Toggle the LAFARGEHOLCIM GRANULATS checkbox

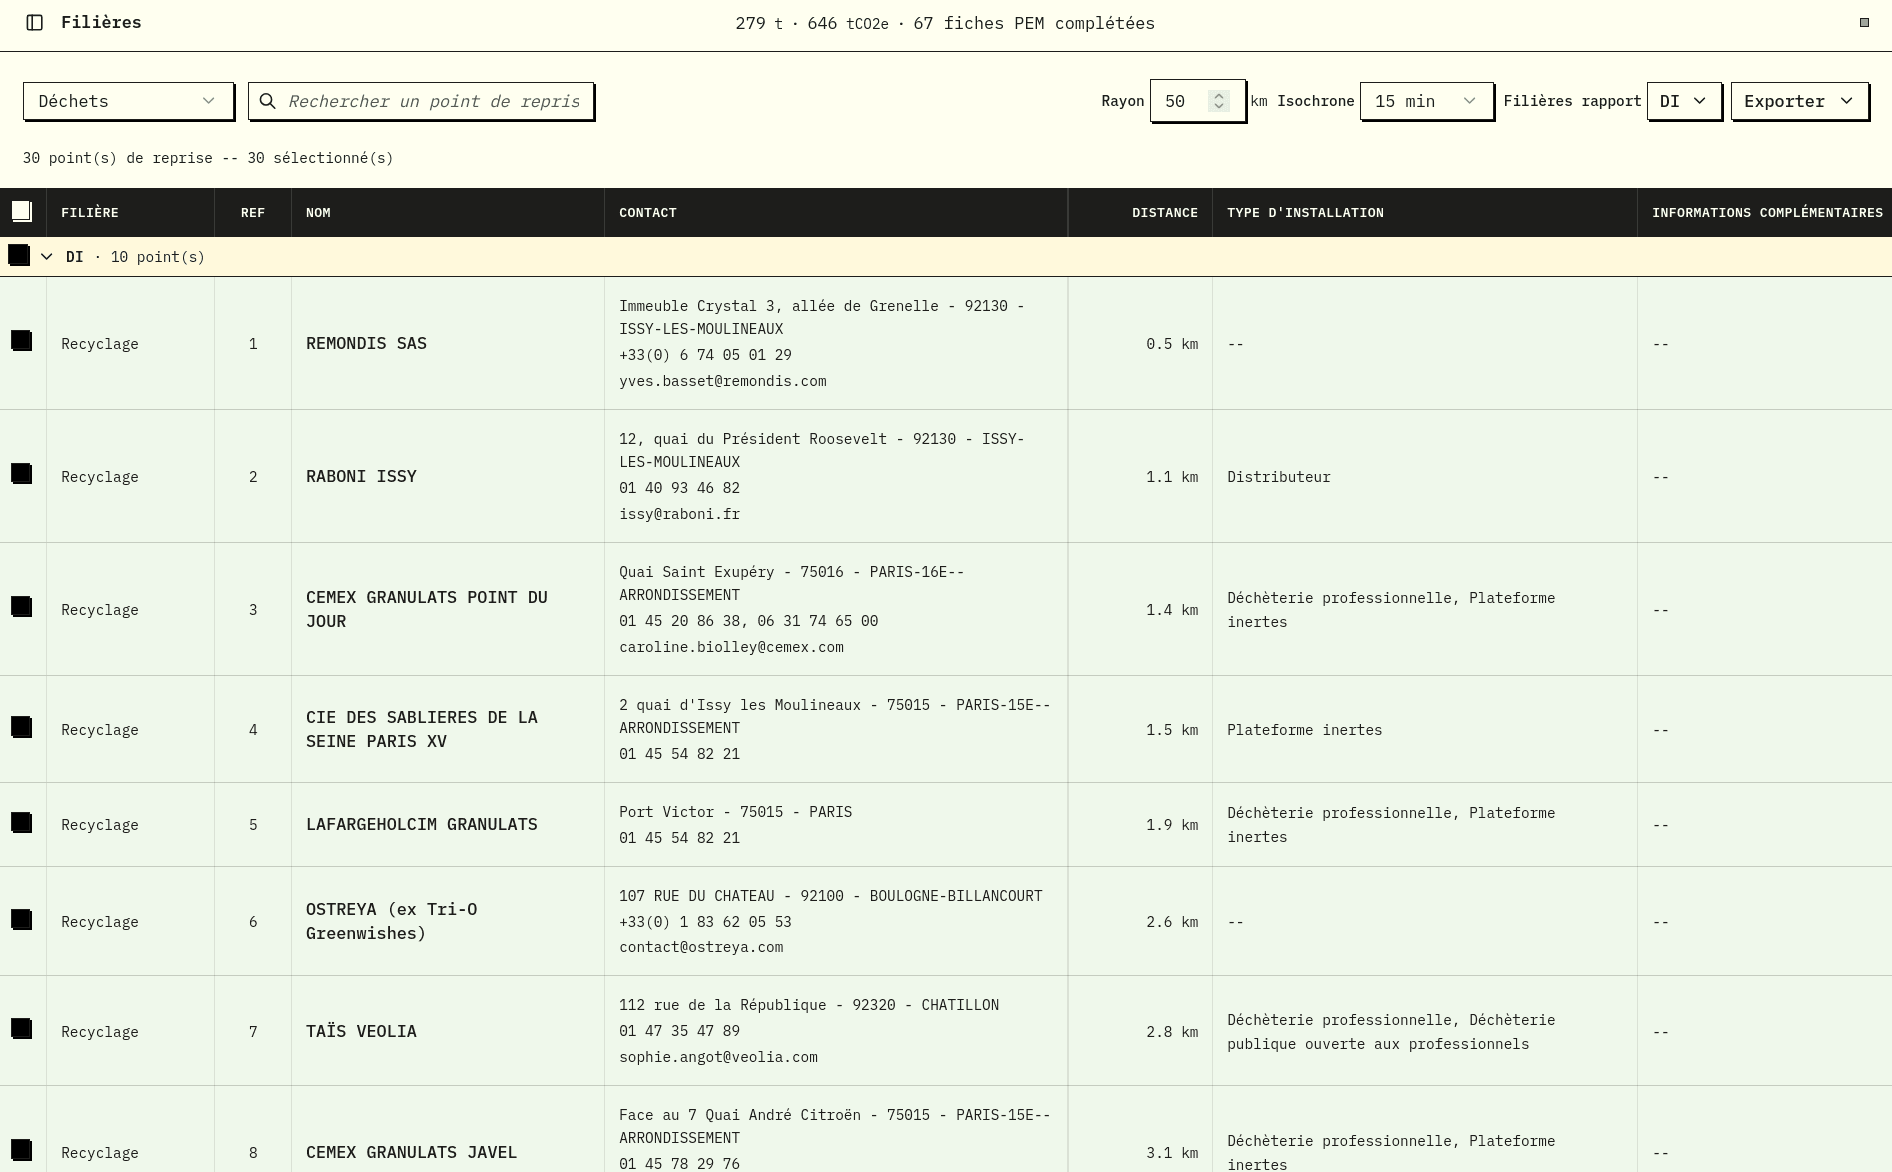point(21,823)
